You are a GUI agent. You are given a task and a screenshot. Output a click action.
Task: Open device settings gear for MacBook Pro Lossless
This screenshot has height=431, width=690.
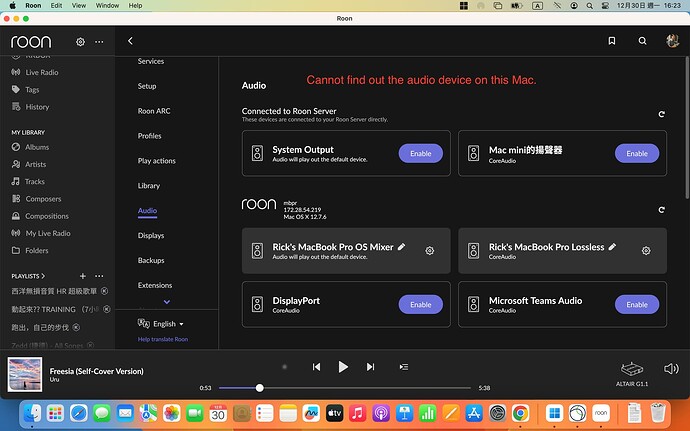click(x=646, y=250)
